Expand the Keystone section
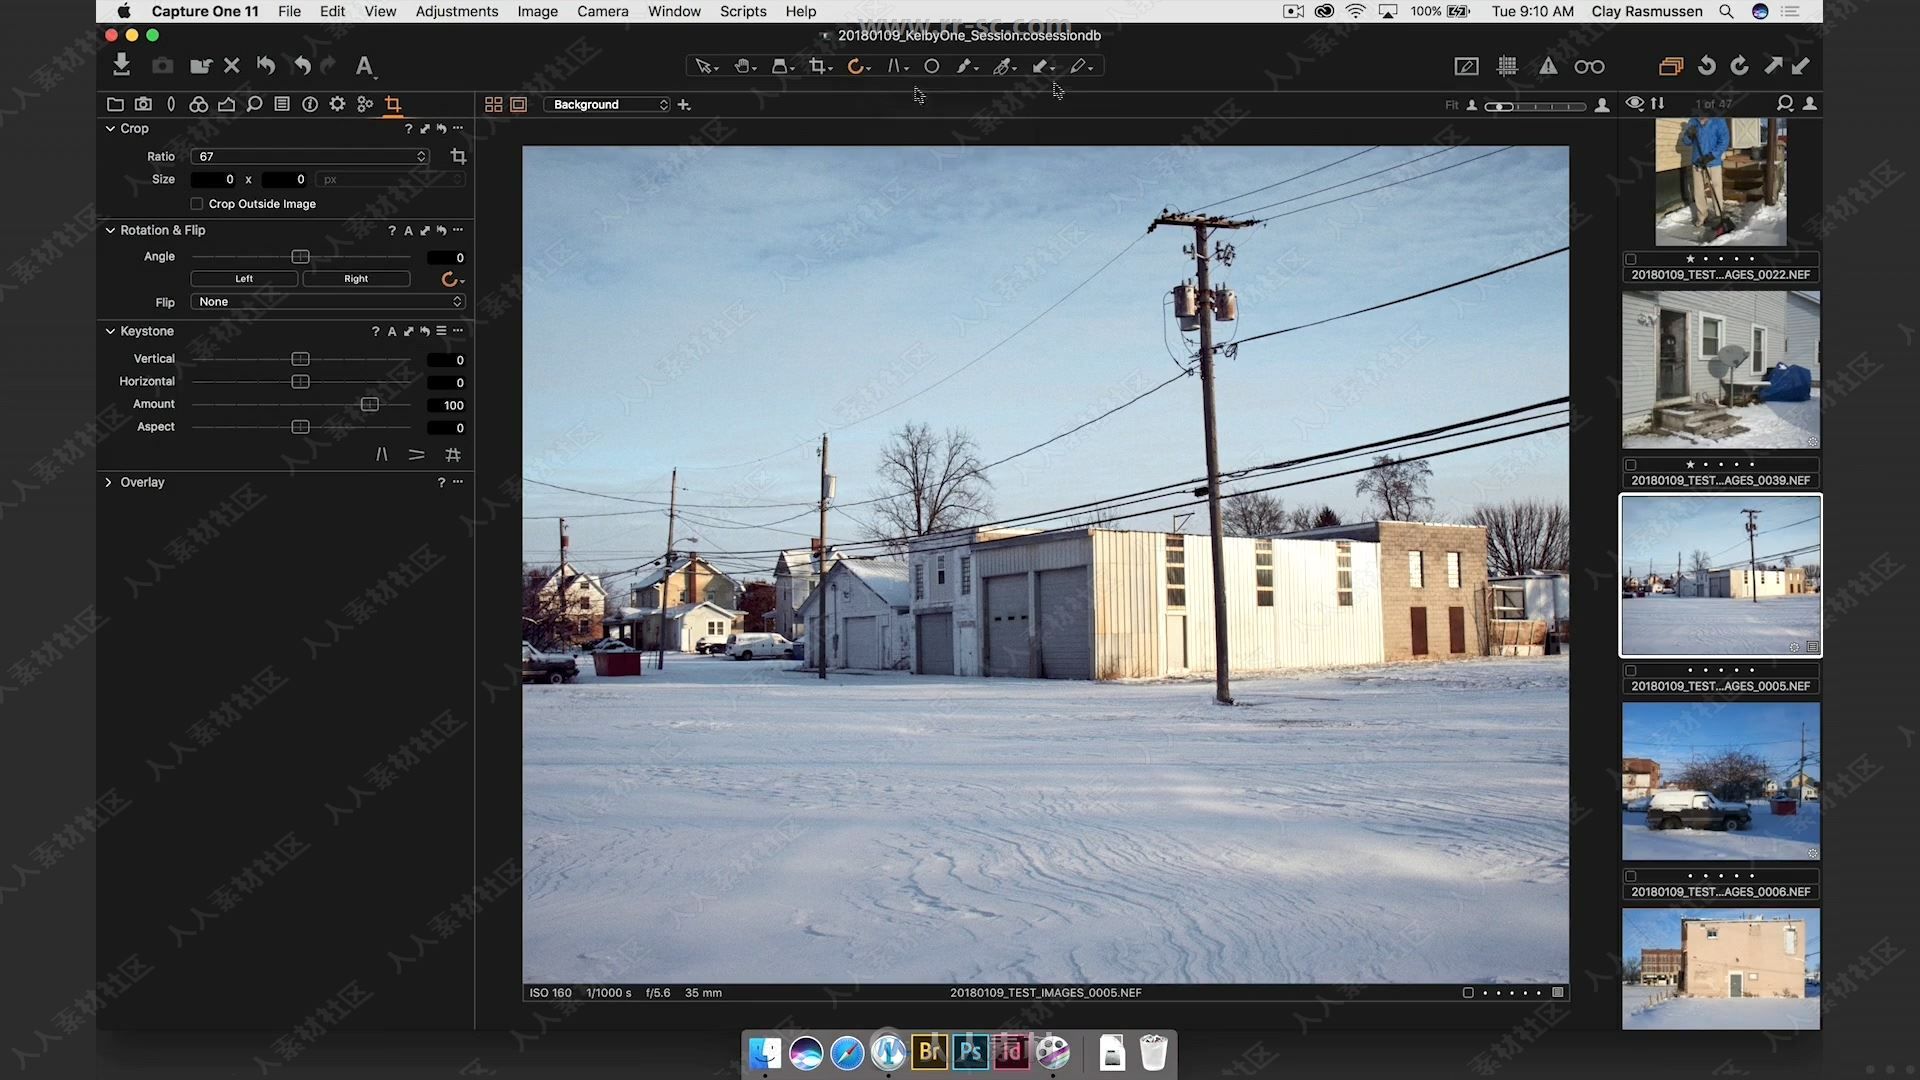Image resolution: width=1920 pixels, height=1080 pixels. coord(109,331)
